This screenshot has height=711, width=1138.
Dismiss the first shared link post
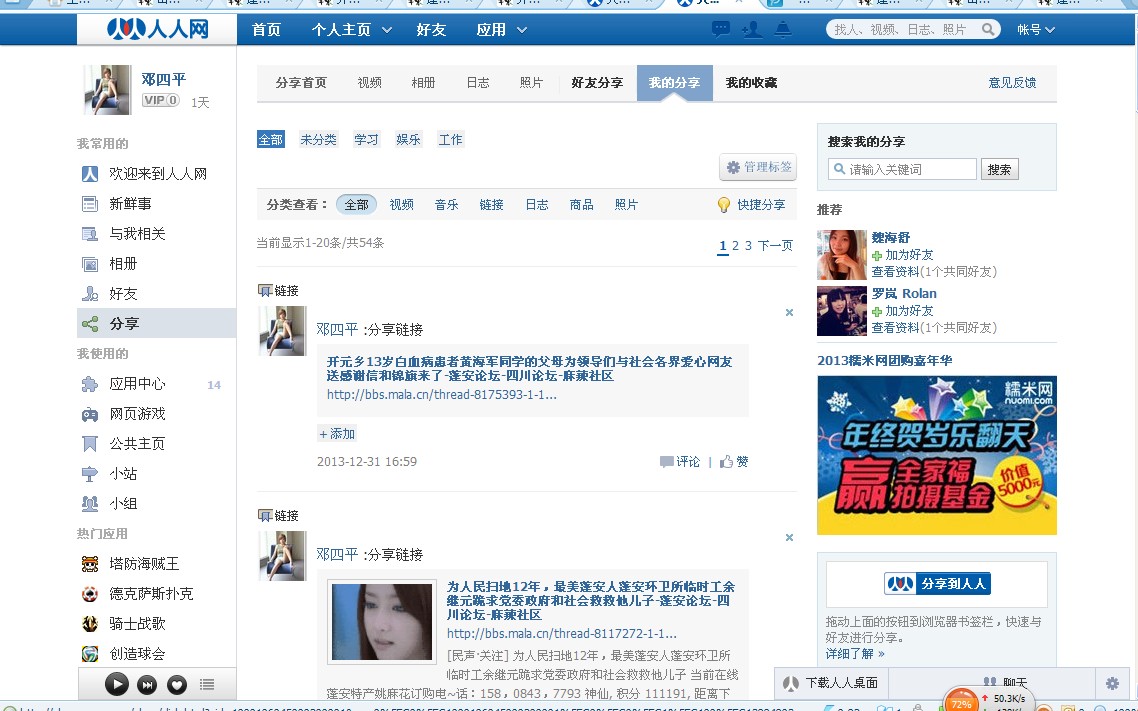click(789, 313)
